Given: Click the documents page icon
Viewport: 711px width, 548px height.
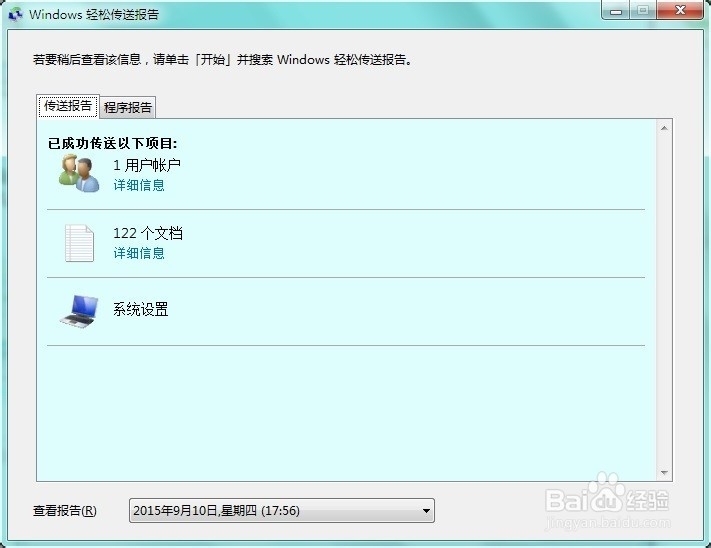Looking at the screenshot, I should point(79,243).
